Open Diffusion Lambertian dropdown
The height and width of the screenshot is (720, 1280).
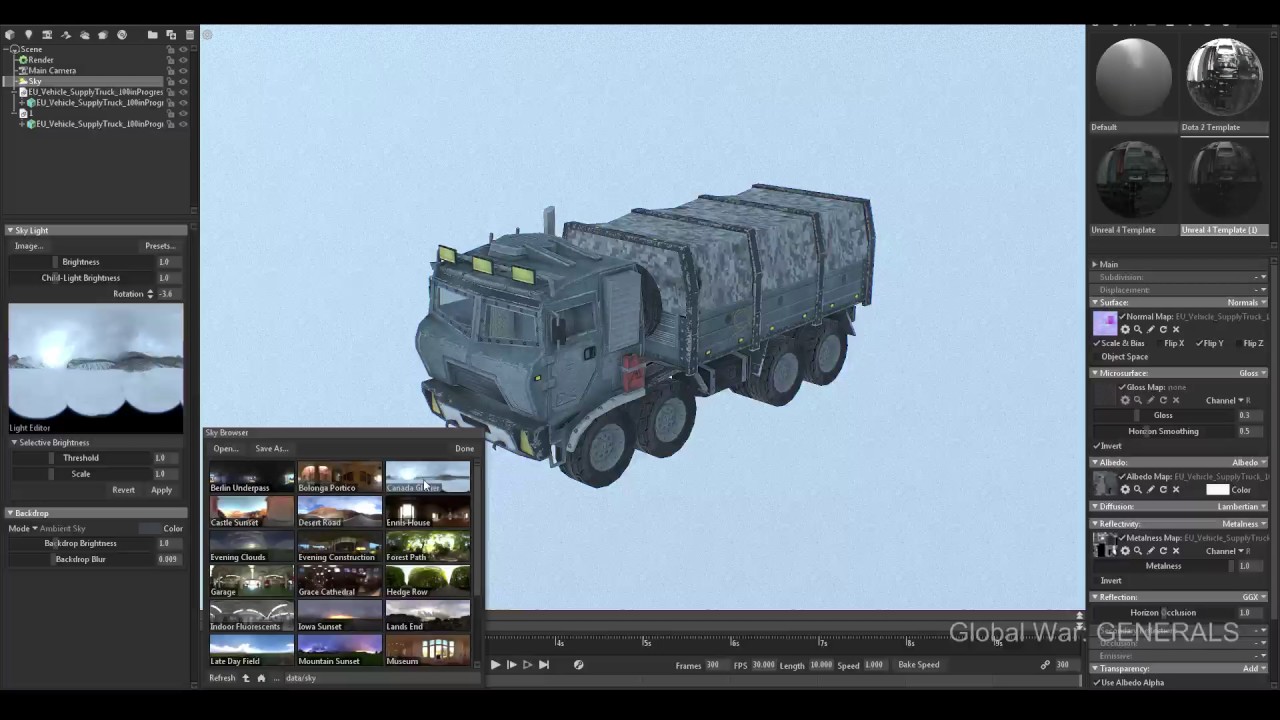point(1243,507)
